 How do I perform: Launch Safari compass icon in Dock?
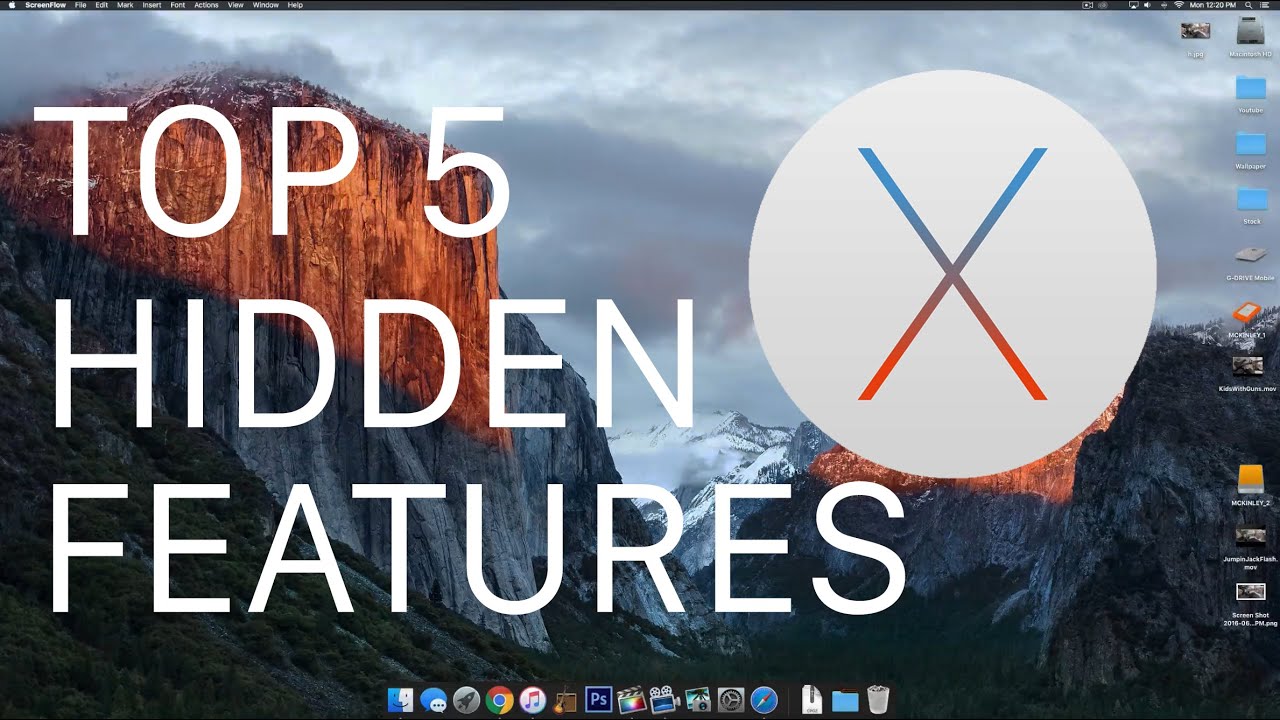pos(764,700)
